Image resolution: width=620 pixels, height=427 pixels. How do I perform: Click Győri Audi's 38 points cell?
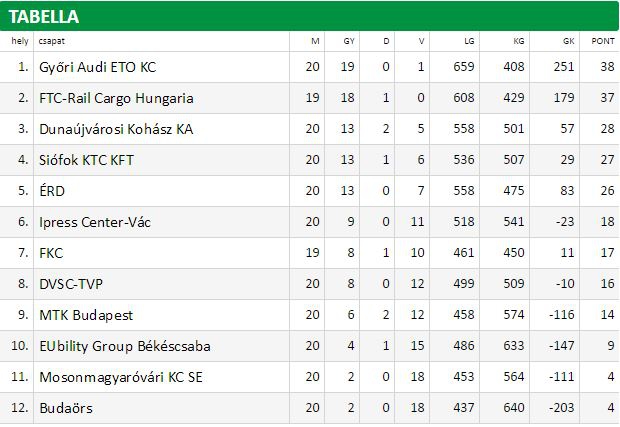(607, 66)
